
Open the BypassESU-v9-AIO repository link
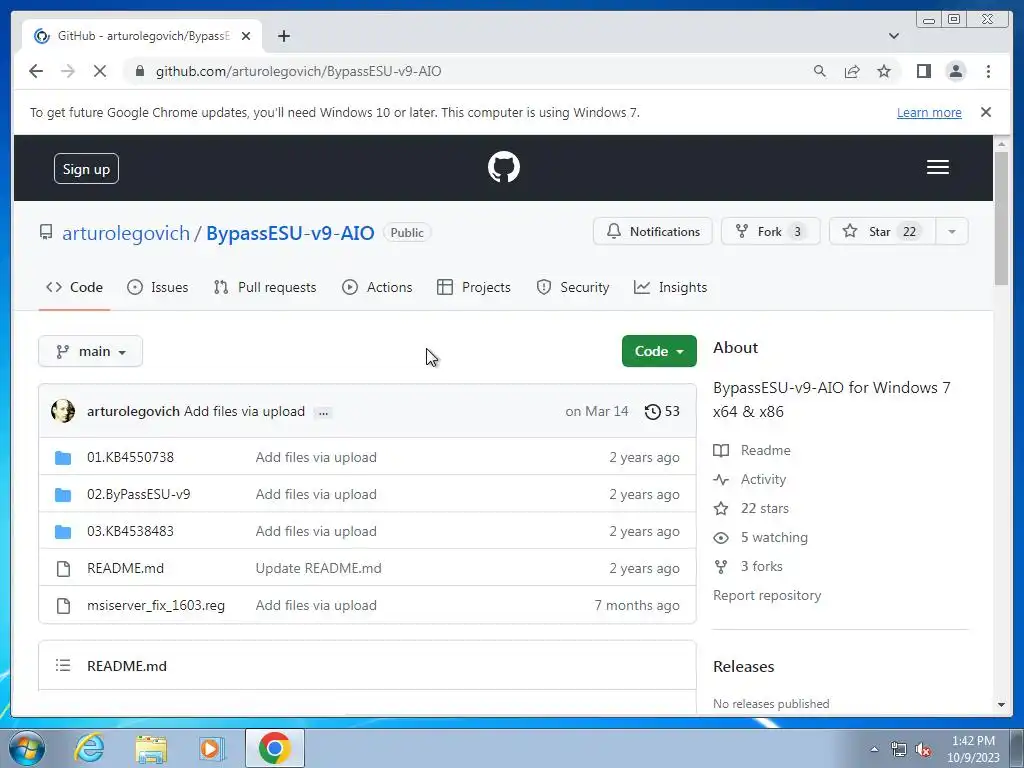tap(290, 233)
